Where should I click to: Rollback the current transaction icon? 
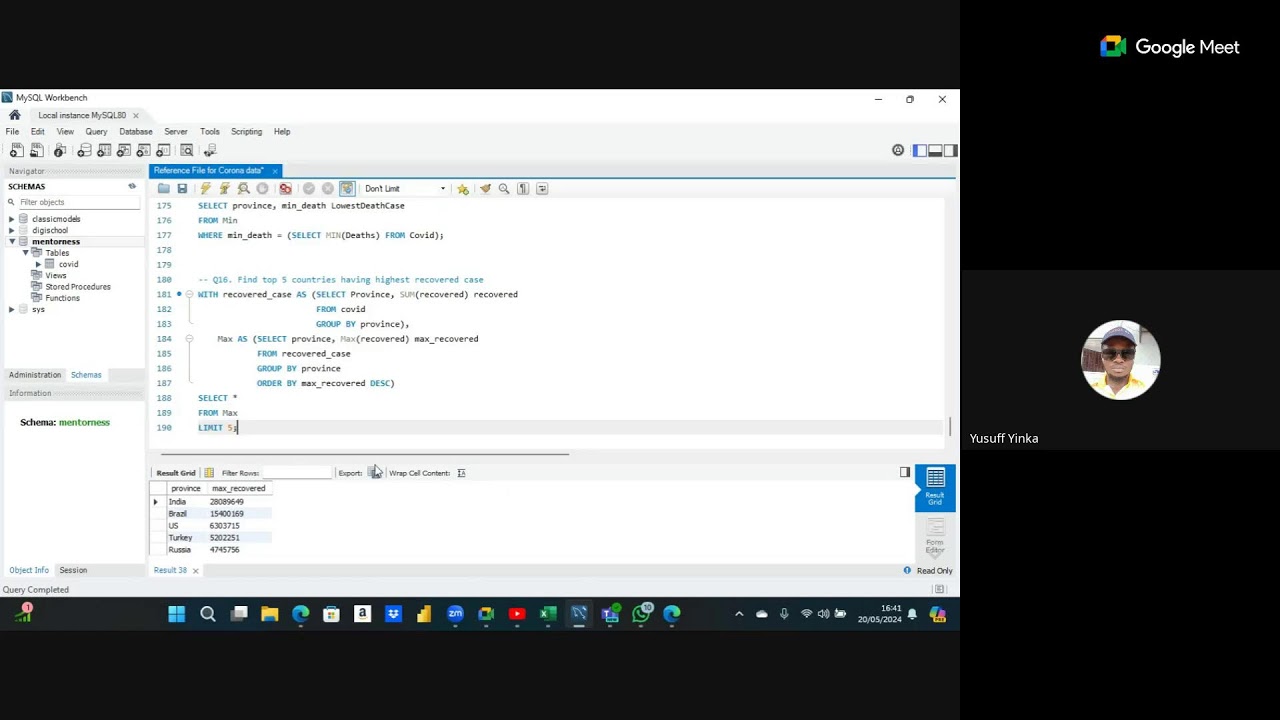pyautogui.click(x=328, y=188)
